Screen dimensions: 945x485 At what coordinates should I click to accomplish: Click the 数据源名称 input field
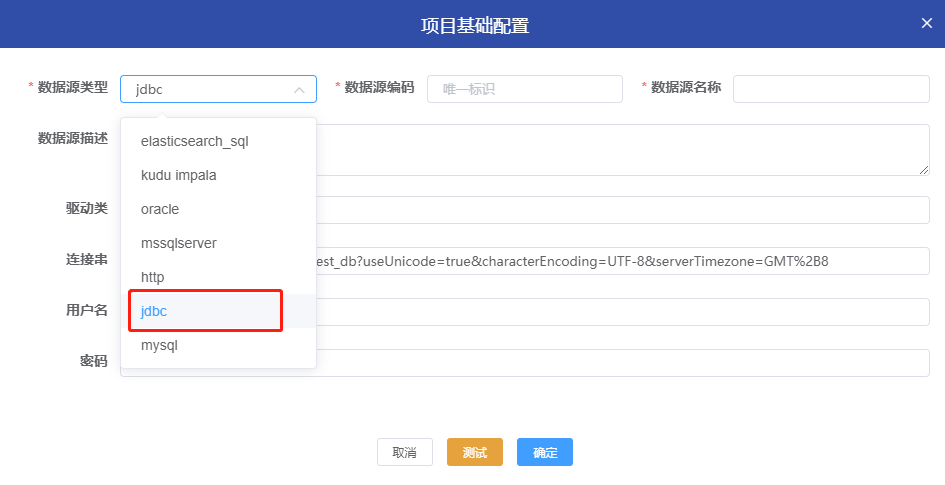(830, 89)
